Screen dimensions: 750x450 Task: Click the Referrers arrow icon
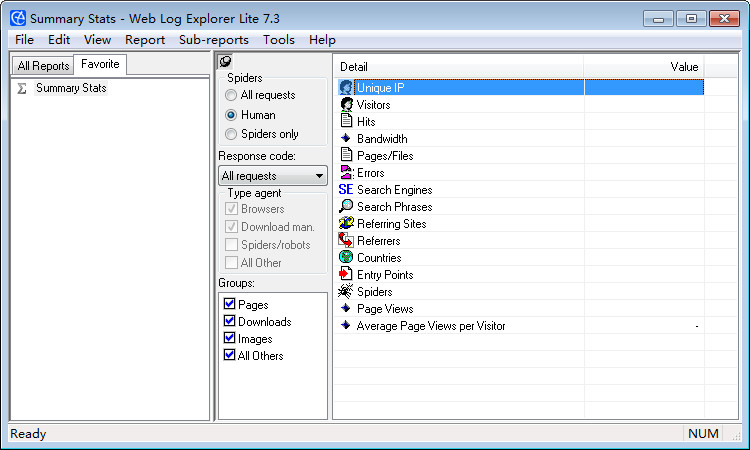(x=346, y=241)
